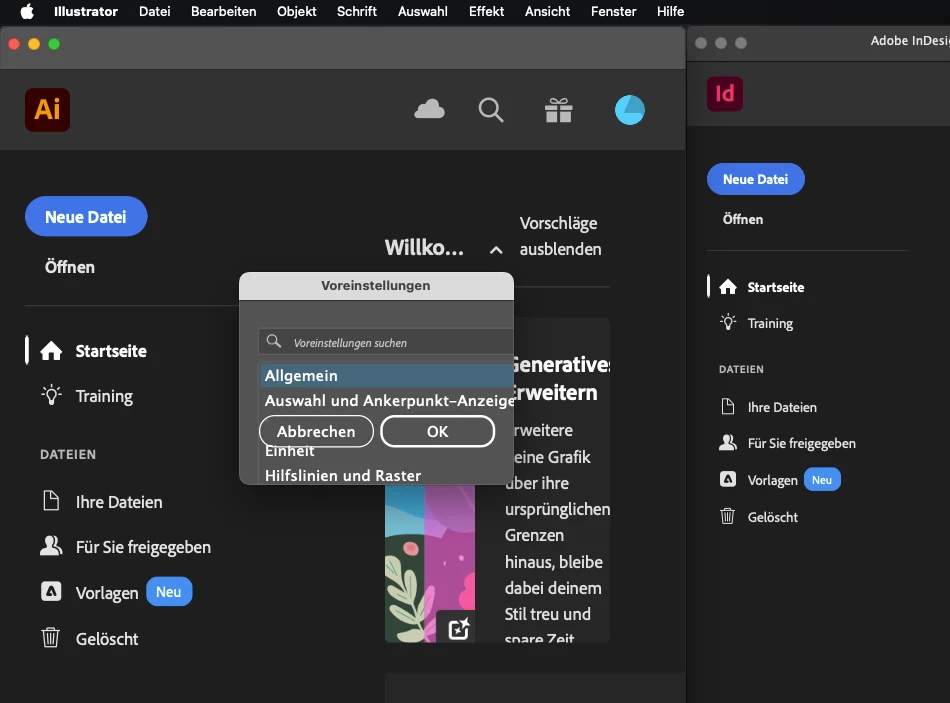The image size is (950, 703).
Task: Click the Vorlagen template icon in InDesign
Action: pyautogui.click(x=728, y=479)
